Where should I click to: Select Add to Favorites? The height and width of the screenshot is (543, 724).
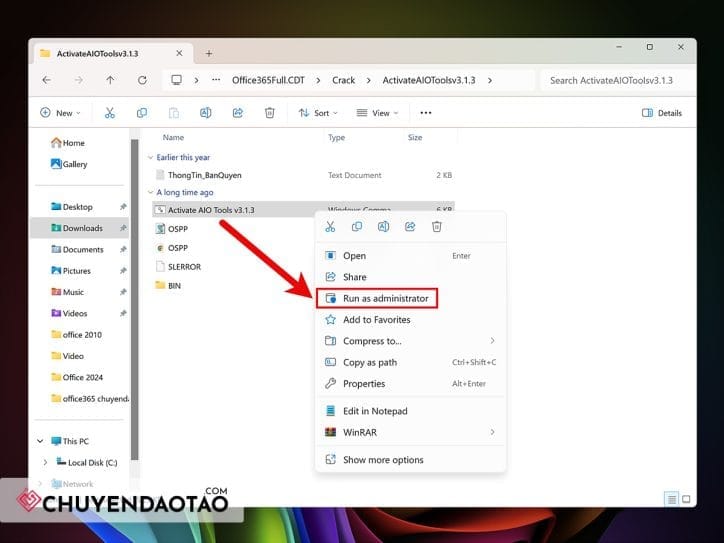(x=410, y=320)
